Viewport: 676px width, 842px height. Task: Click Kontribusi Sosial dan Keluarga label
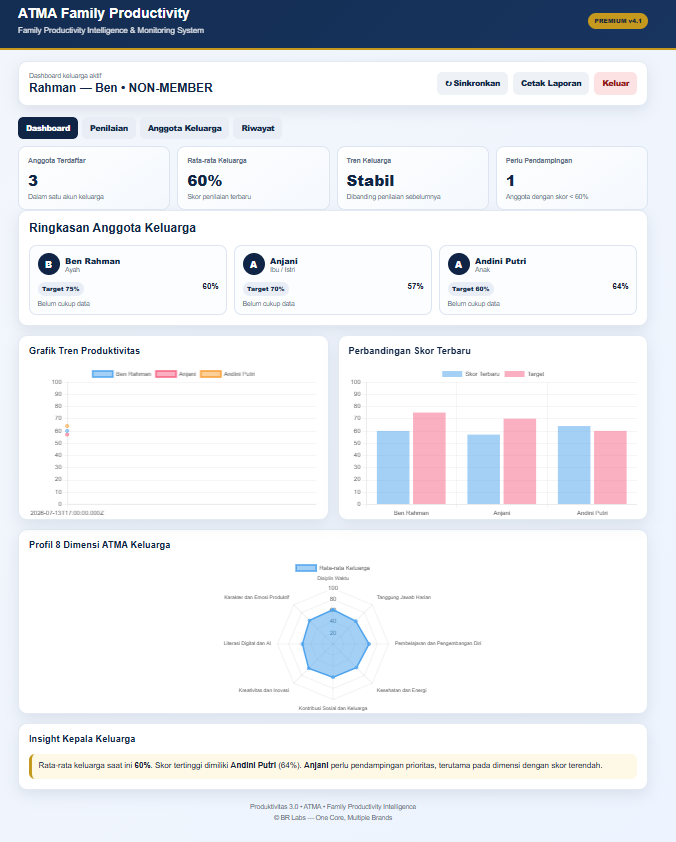pos(333,708)
